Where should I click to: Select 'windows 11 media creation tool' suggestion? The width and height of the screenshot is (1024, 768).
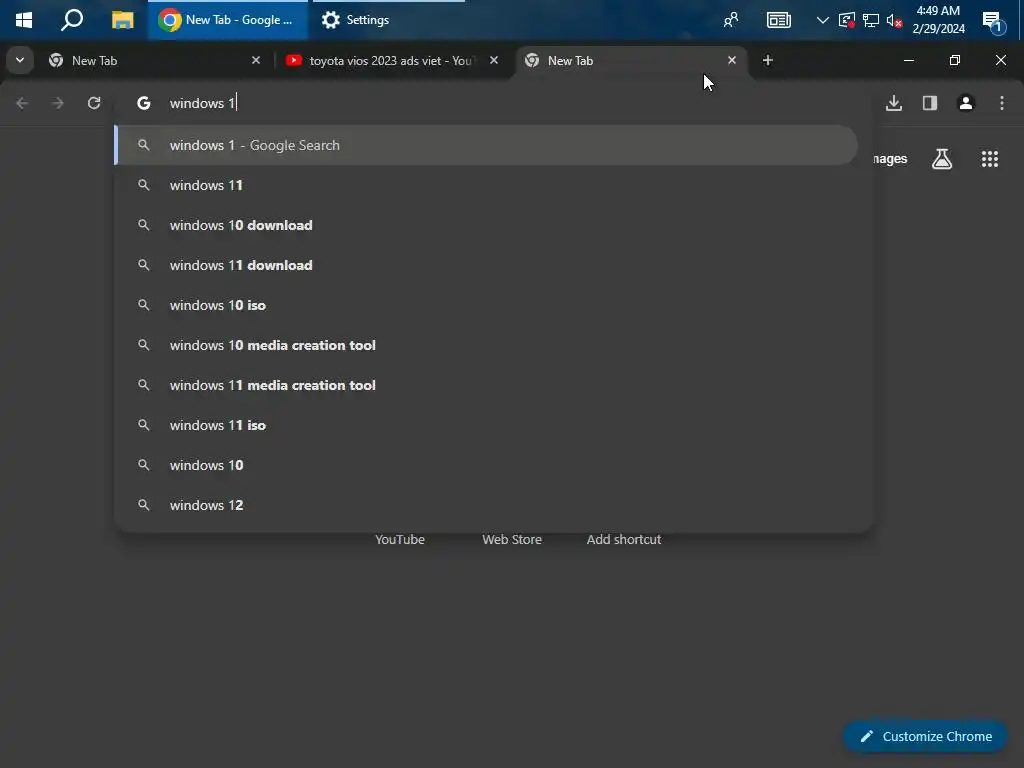486,385
